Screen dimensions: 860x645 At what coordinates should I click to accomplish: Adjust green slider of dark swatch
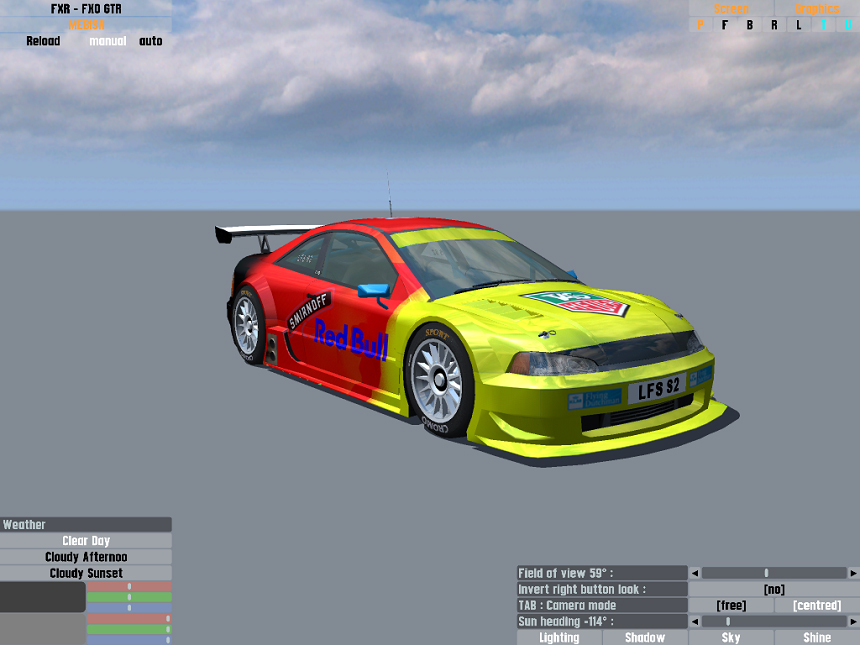tap(129, 597)
